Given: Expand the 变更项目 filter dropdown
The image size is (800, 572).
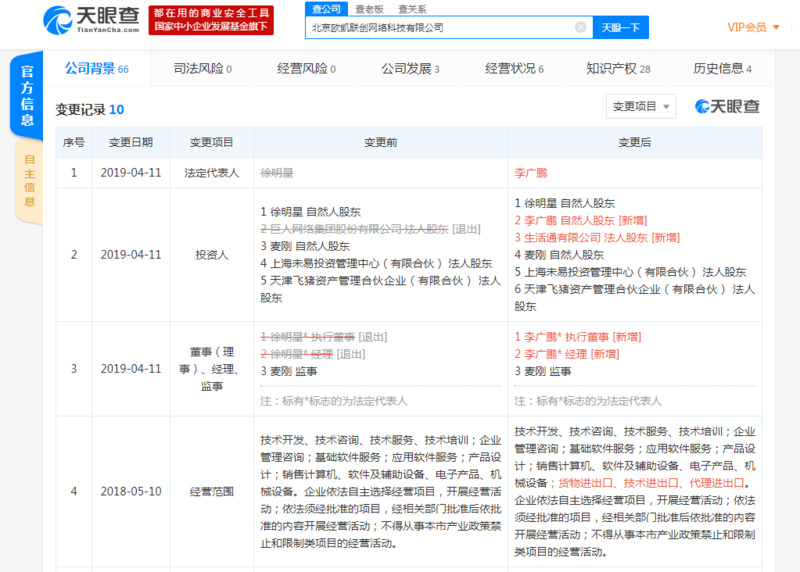Looking at the screenshot, I should click(641, 106).
